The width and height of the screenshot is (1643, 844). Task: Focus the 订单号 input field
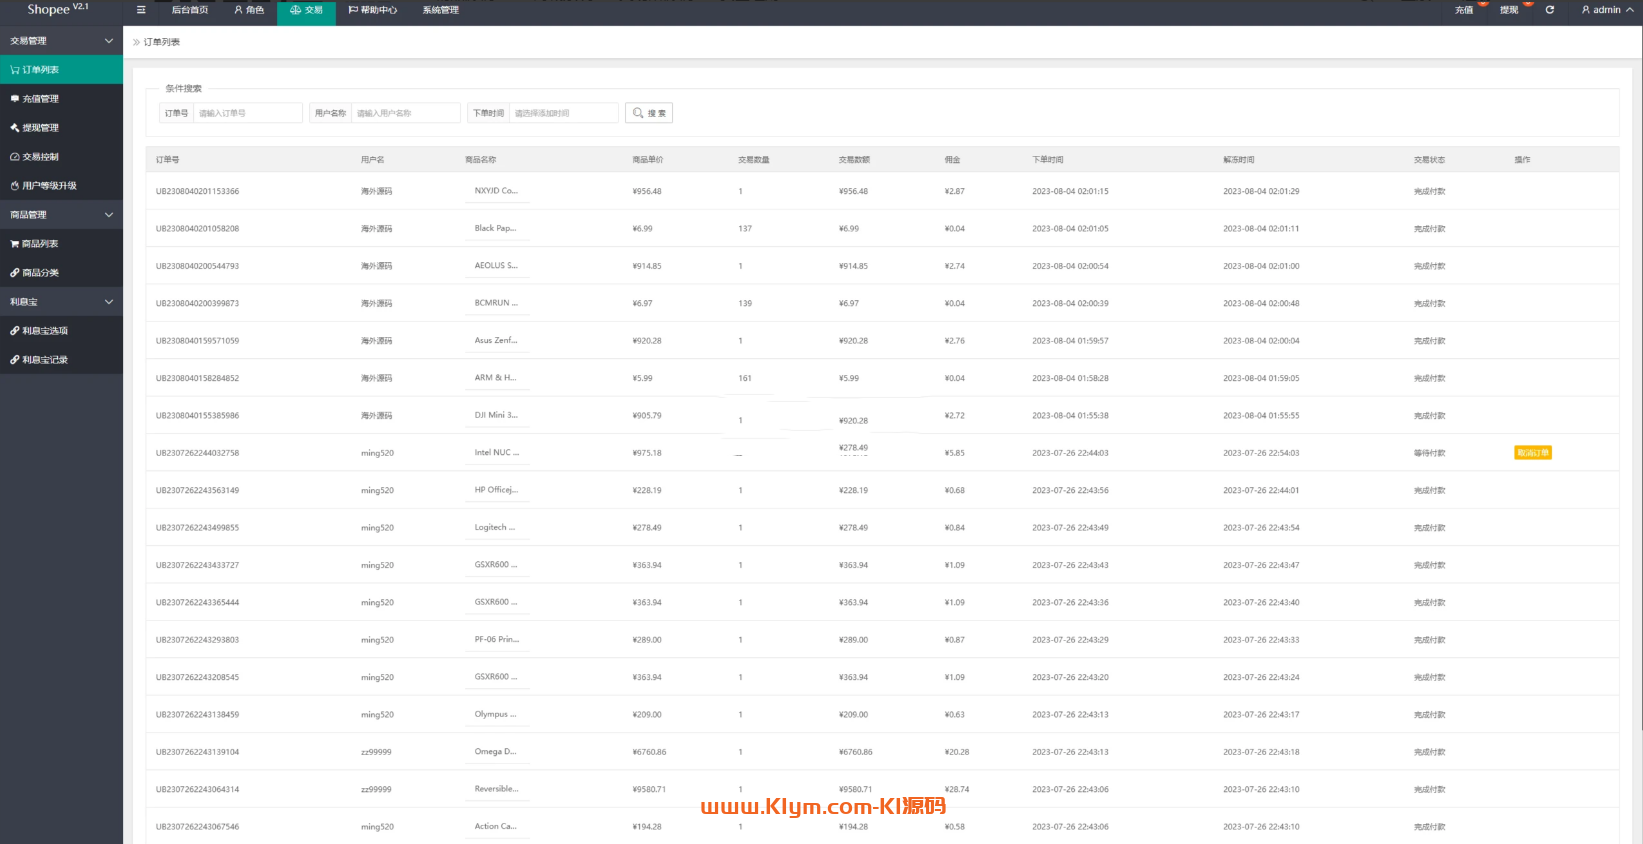point(247,113)
